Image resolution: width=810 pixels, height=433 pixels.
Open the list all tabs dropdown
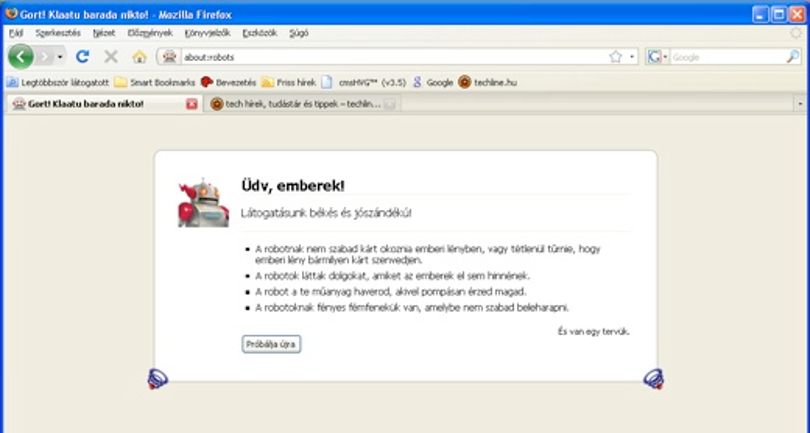(x=800, y=104)
